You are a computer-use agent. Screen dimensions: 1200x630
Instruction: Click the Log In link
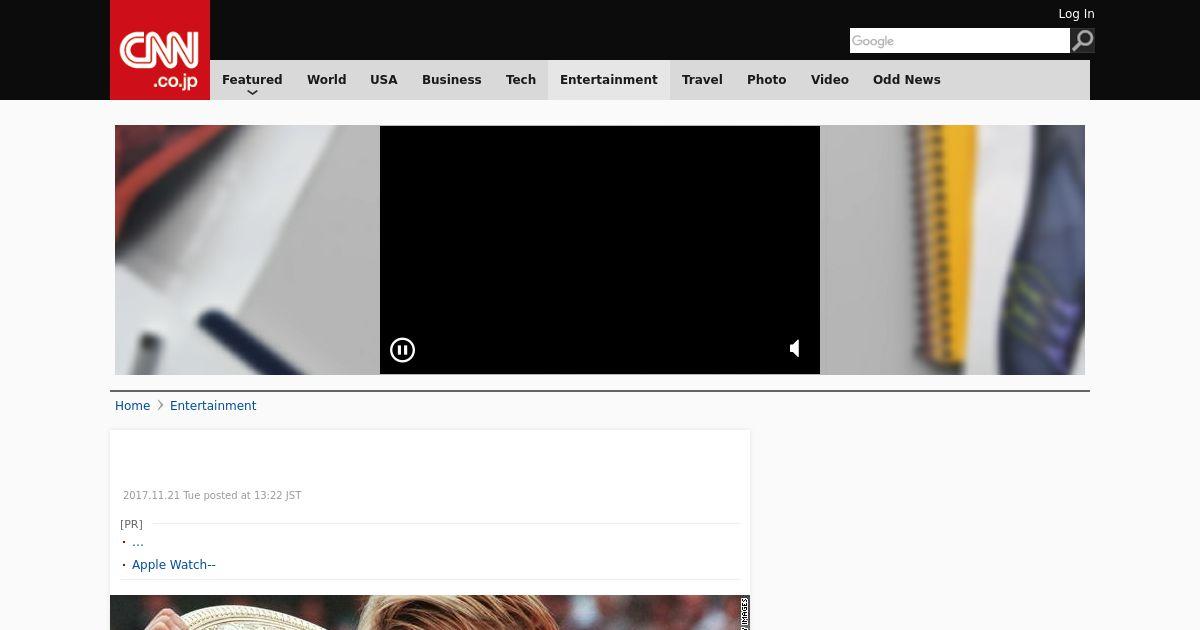click(1076, 14)
